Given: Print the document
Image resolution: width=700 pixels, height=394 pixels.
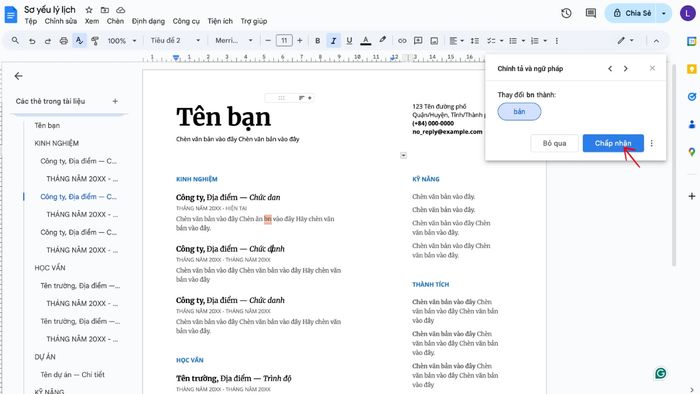Looking at the screenshot, I should point(64,41).
